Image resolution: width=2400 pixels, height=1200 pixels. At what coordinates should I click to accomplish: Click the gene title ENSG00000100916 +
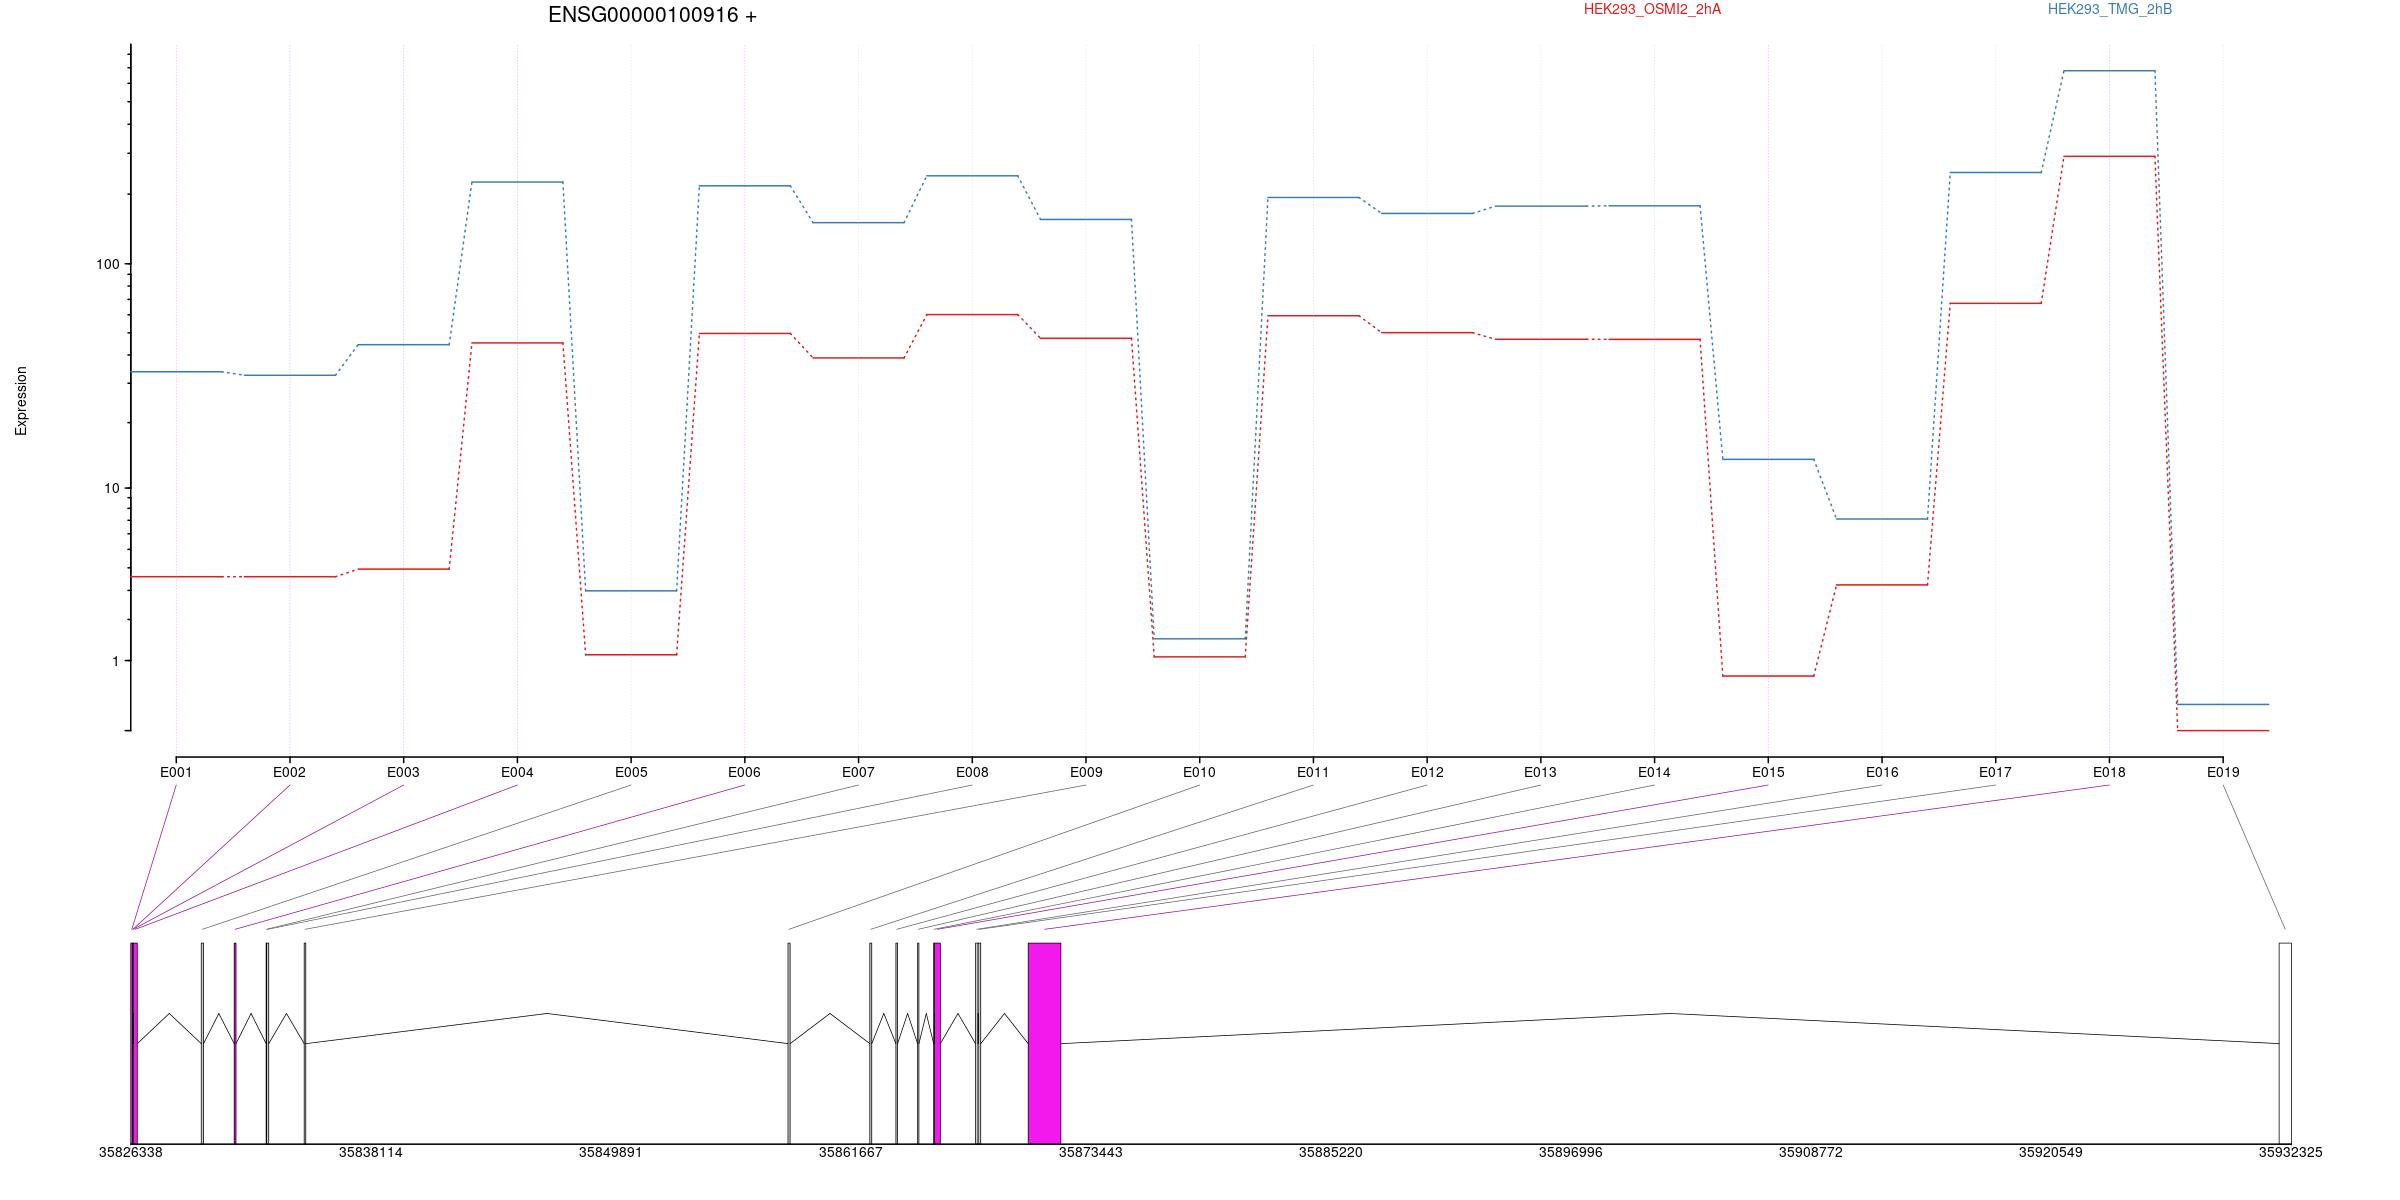pos(652,15)
